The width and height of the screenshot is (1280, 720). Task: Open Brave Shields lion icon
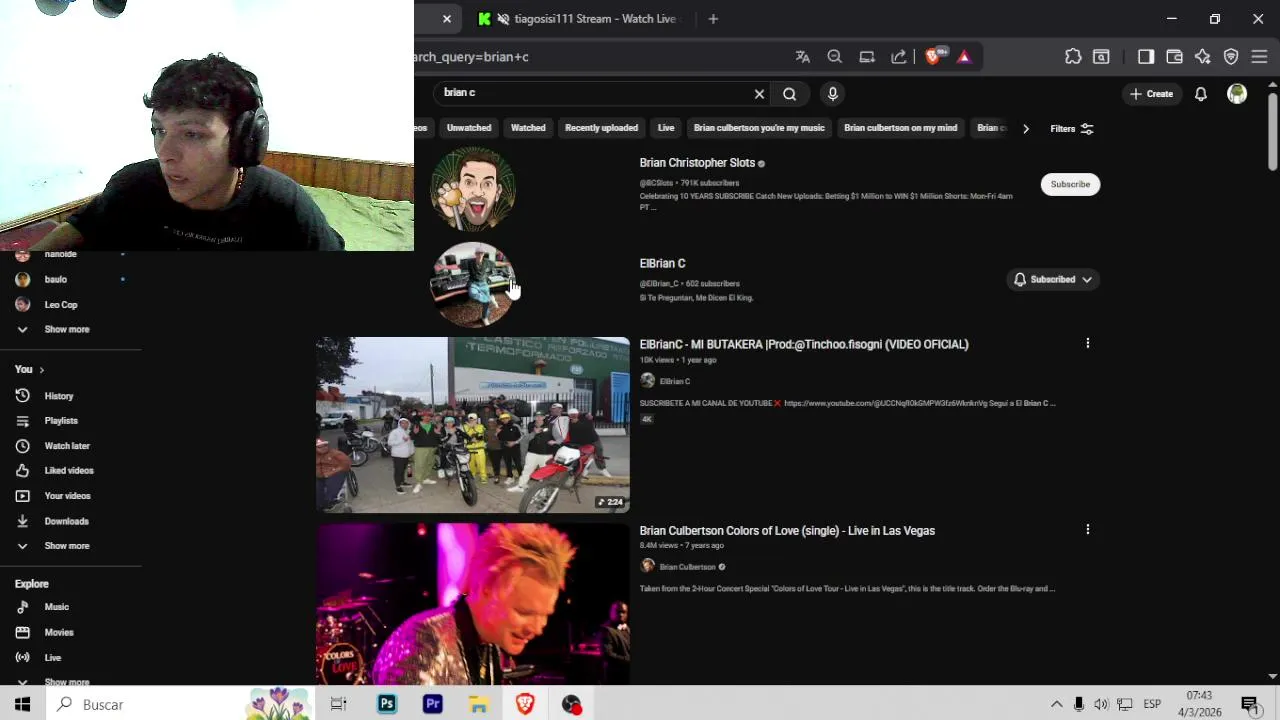coord(933,57)
